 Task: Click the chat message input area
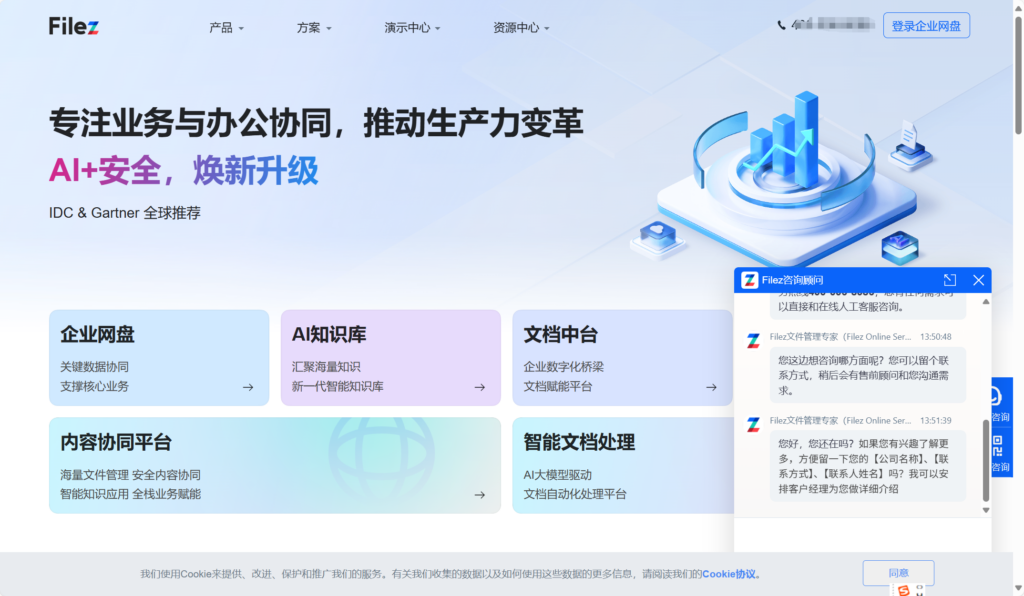[x=862, y=534]
